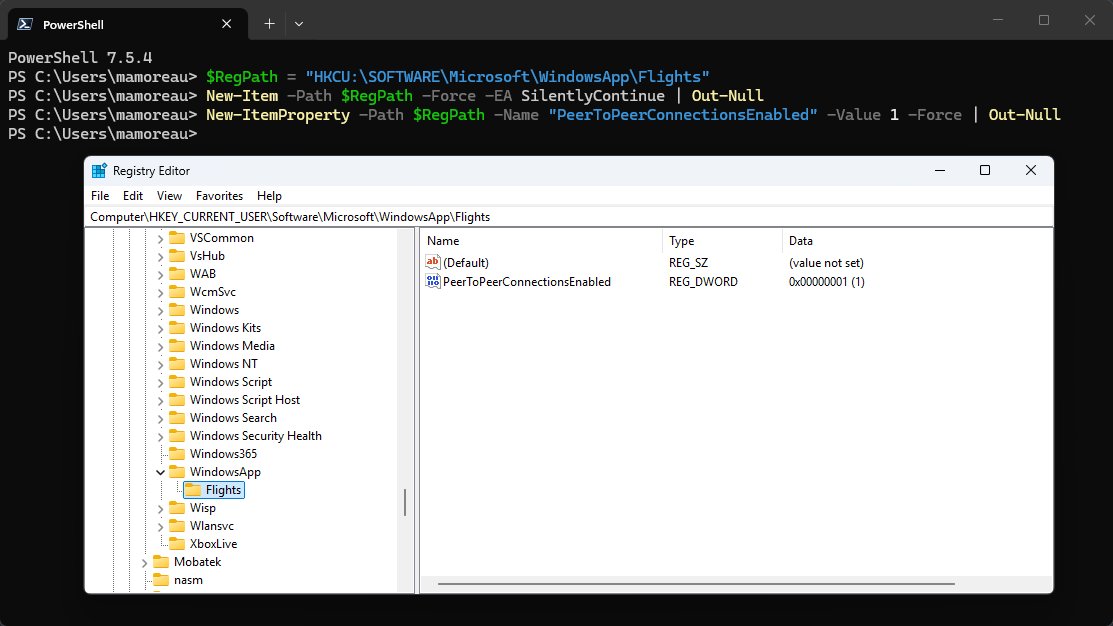Click the Registry Editor title bar icon
1113x626 pixels.
pyautogui.click(x=99, y=171)
